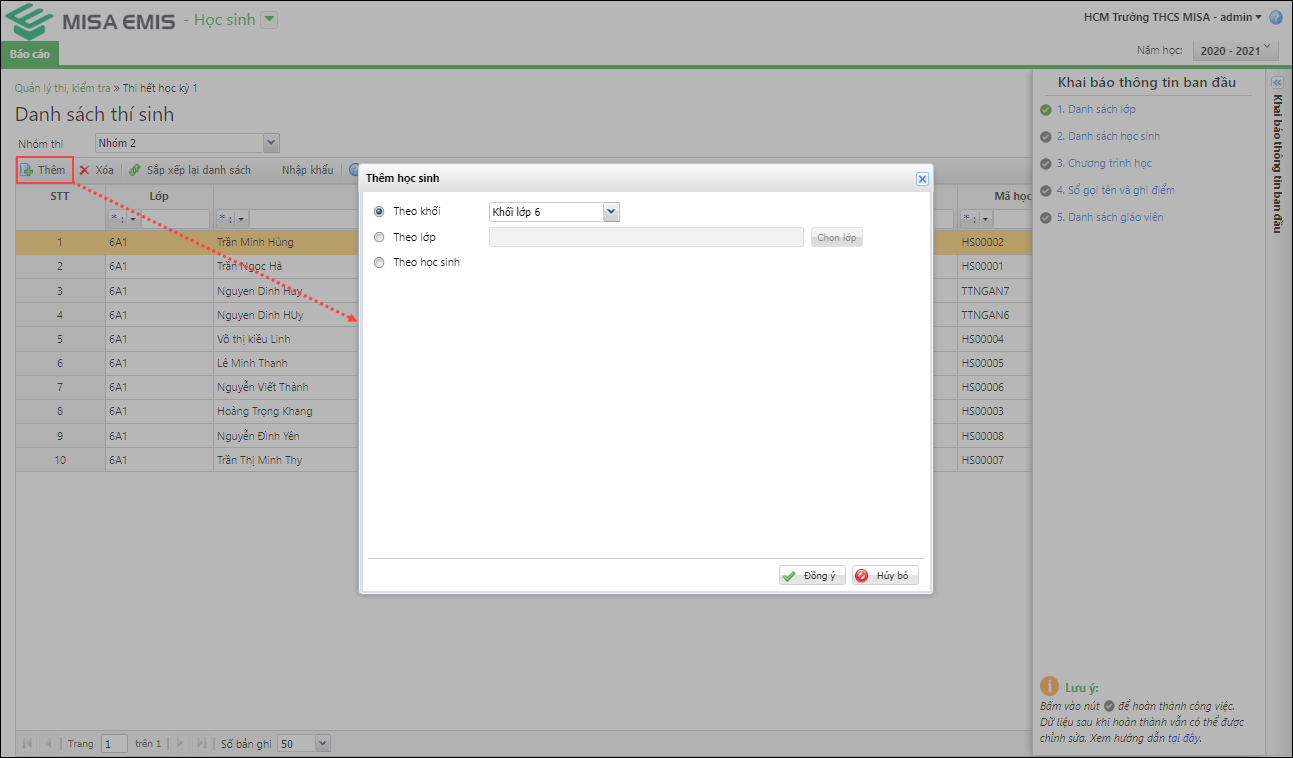Click the orange Lưu ý info icon

(x=1049, y=686)
